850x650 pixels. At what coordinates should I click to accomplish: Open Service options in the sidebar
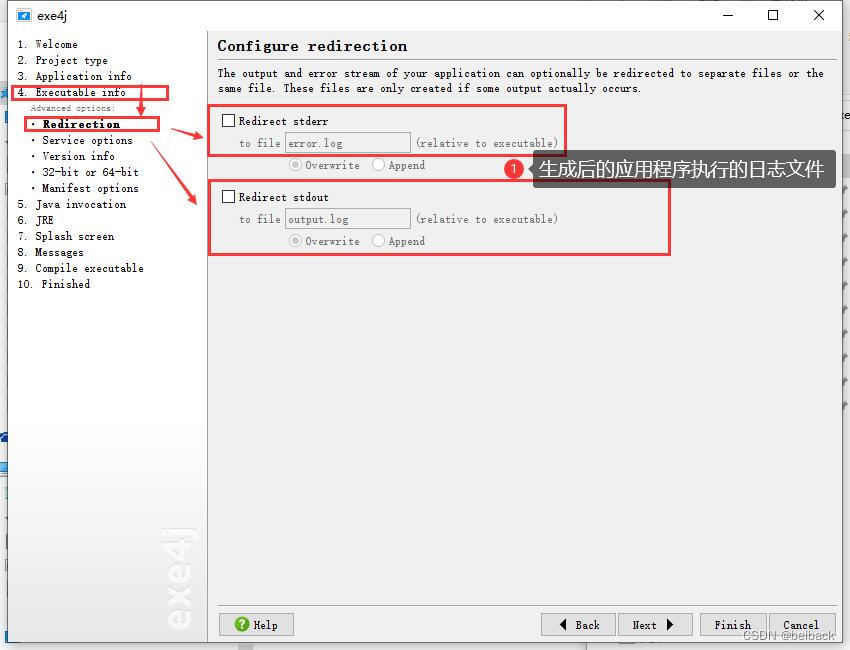pos(87,140)
